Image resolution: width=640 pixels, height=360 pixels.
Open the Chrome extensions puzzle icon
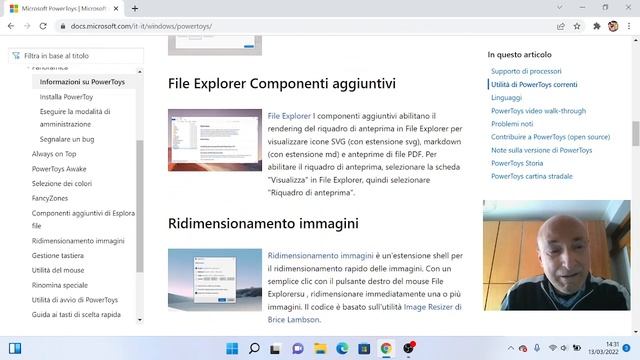point(597,26)
